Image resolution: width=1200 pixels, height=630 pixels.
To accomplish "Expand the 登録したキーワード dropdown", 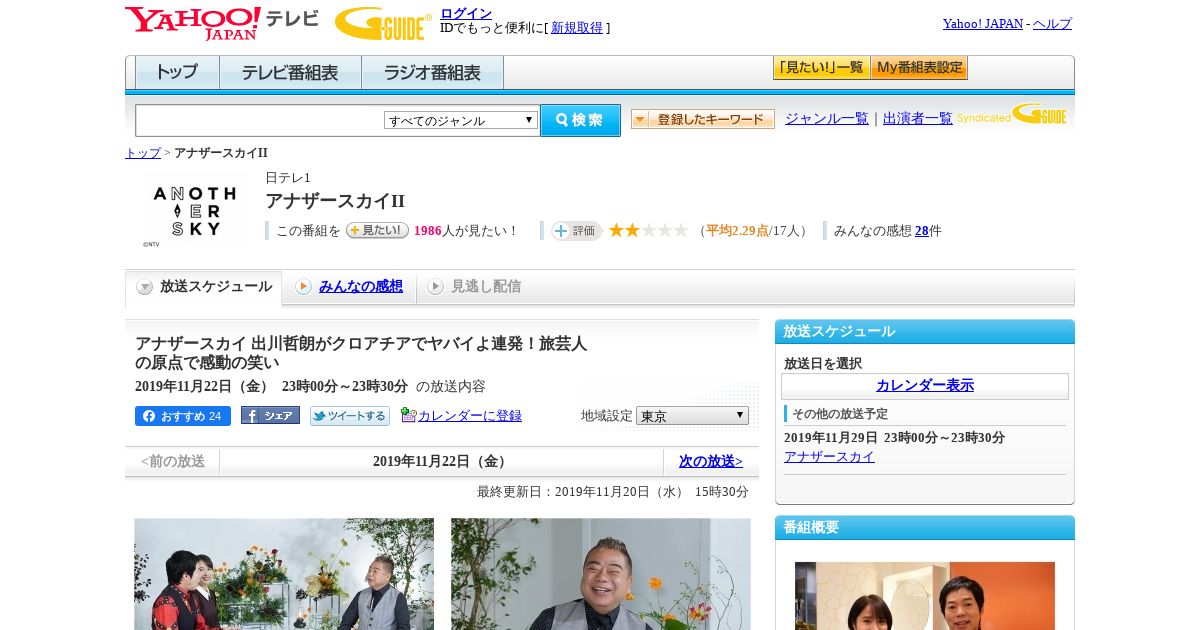I will click(x=703, y=119).
